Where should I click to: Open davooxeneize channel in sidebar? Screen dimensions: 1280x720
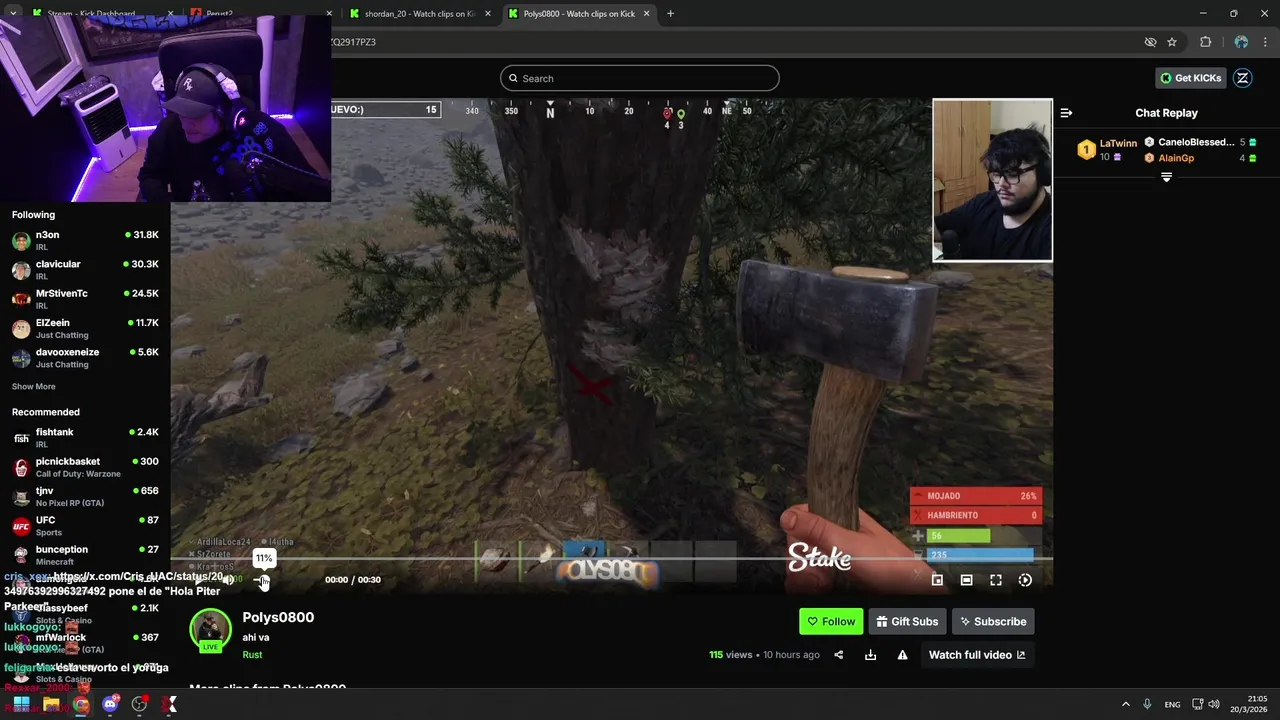click(85, 358)
